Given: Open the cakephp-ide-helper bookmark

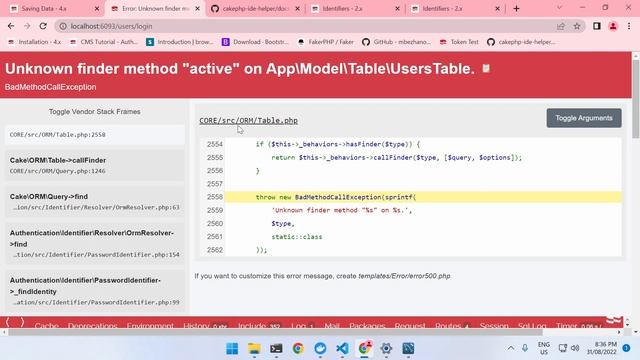Looking at the screenshot, I should point(521,42).
